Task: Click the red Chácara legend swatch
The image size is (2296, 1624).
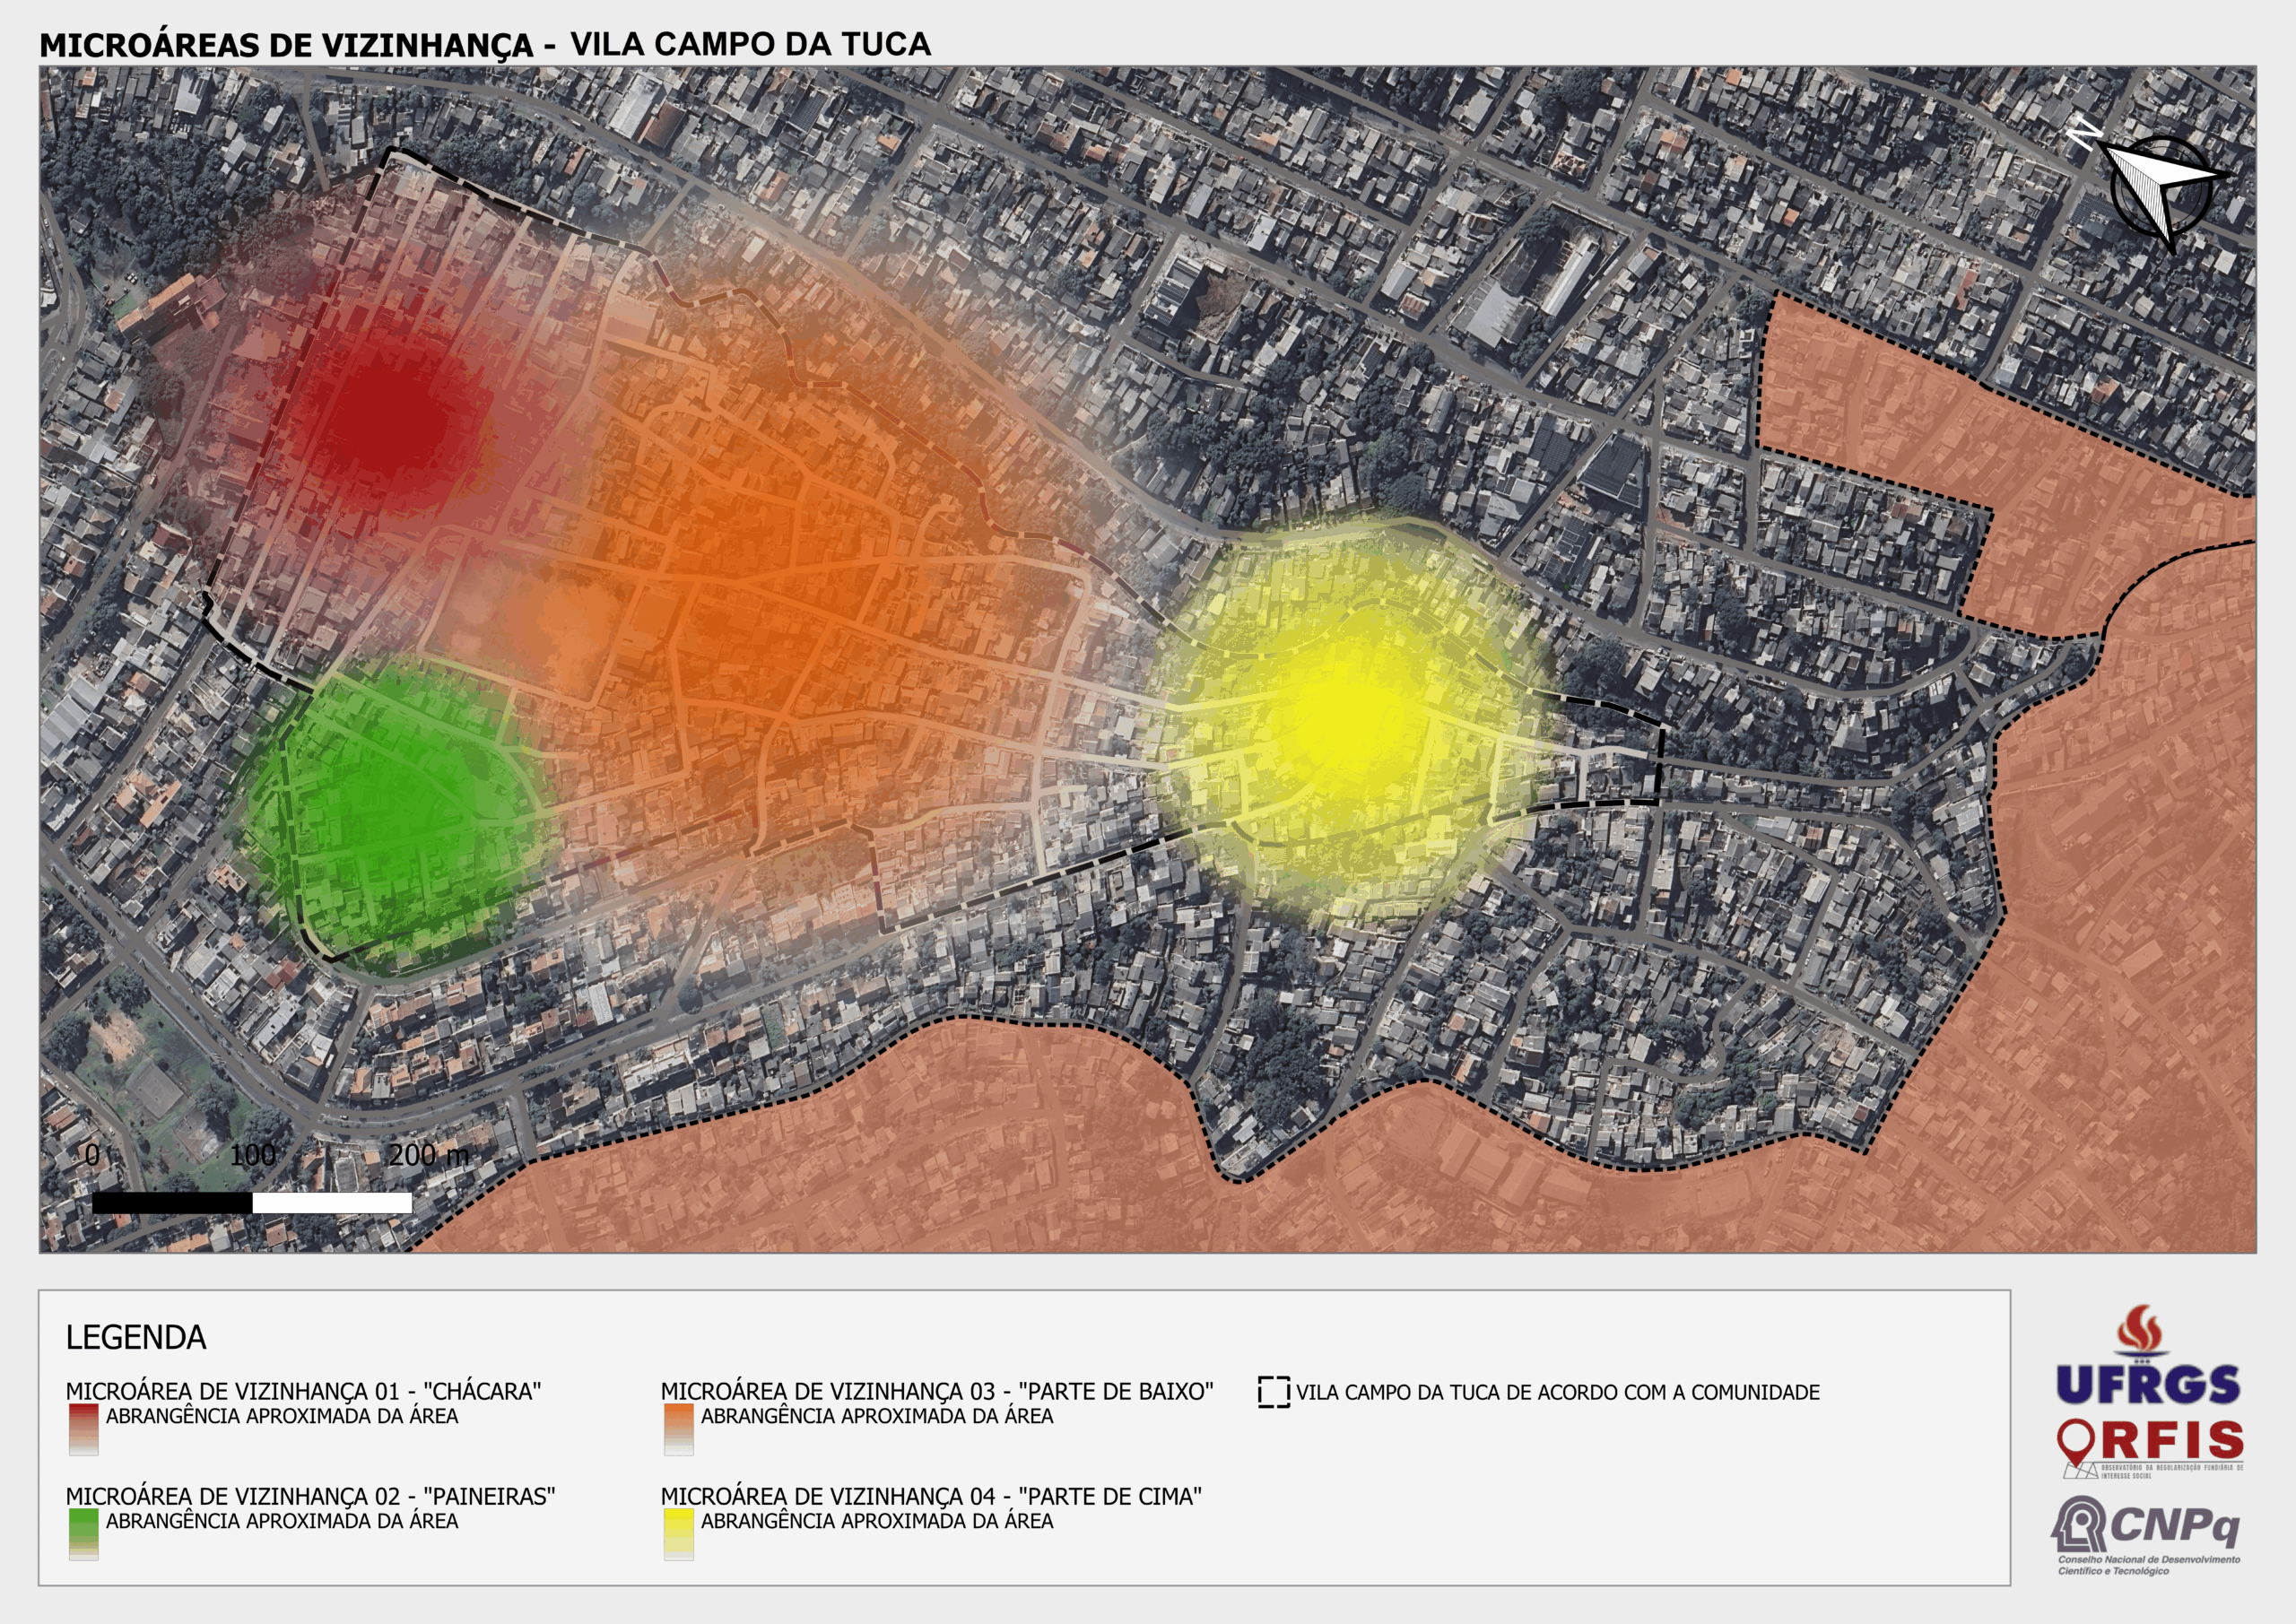Action: point(83,1429)
